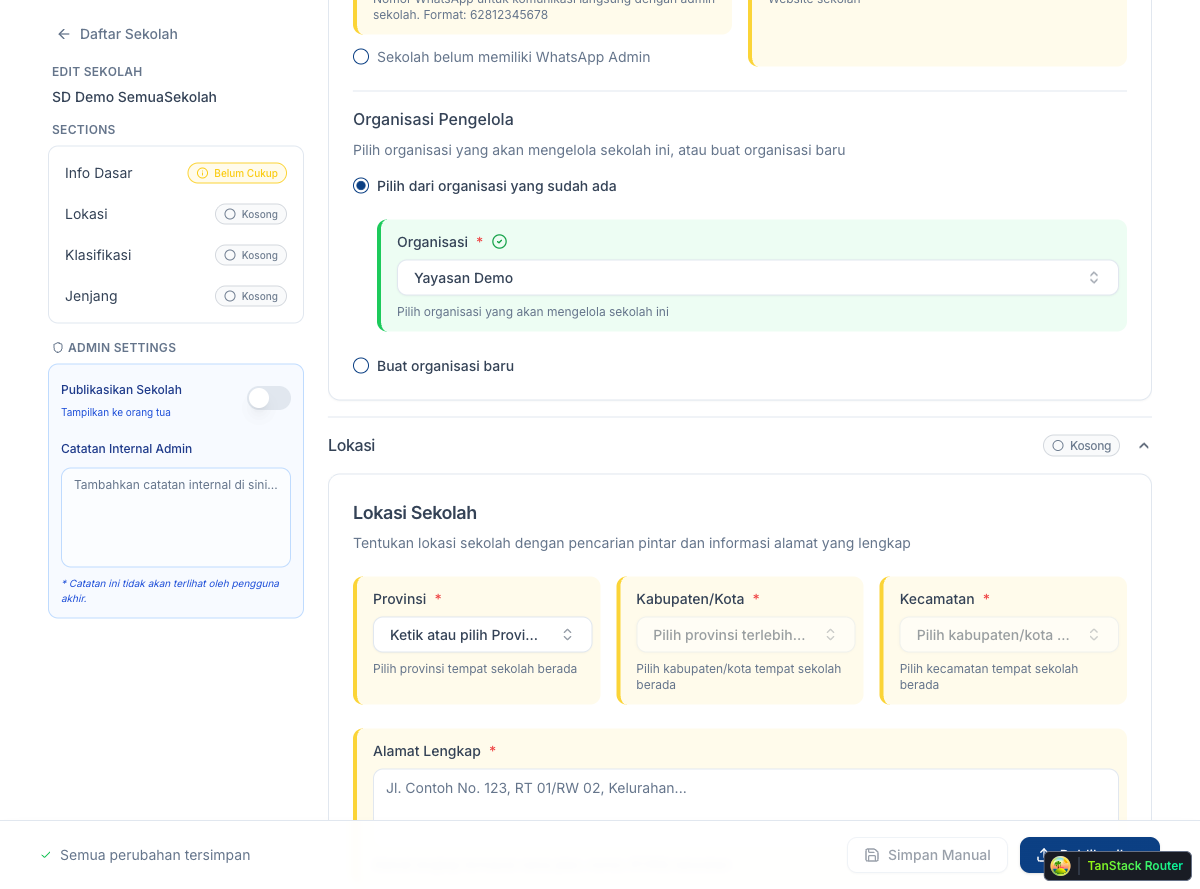
Task: Go to Klasifikasi section in sidebar
Action: [x=98, y=255]
